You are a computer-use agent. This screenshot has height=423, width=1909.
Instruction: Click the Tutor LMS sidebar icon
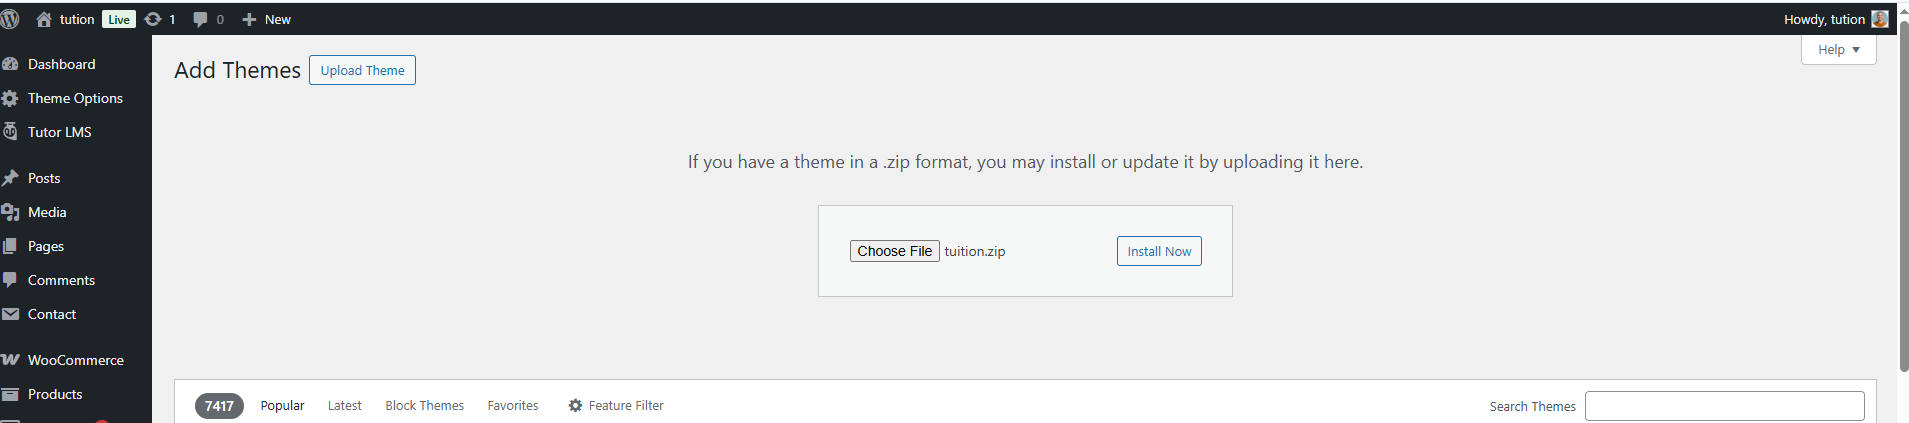coord(10,132)
